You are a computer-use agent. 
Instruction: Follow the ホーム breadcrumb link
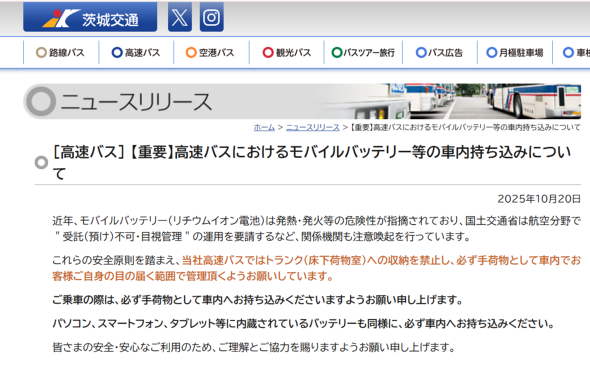click(264, 128)
